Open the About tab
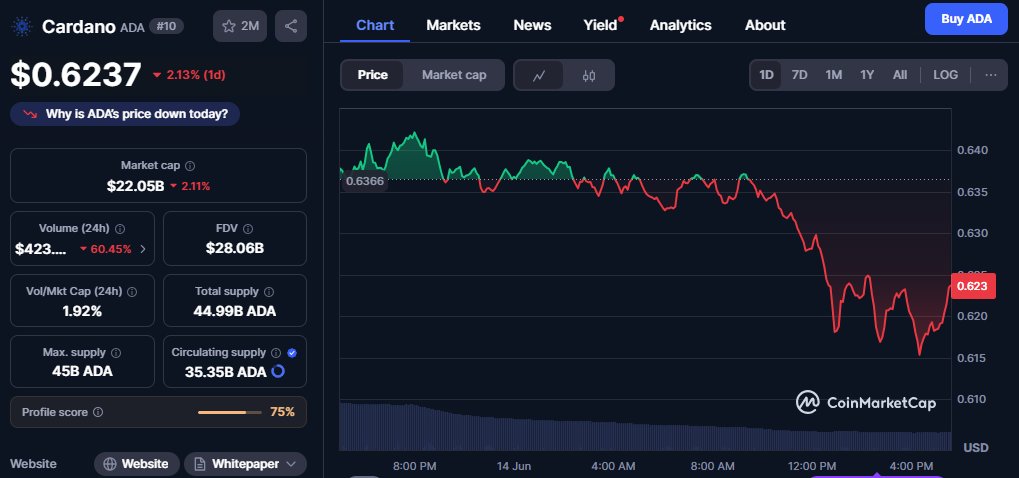The width and height of the screenshot is (1019, 478). [x=765, y=25]
